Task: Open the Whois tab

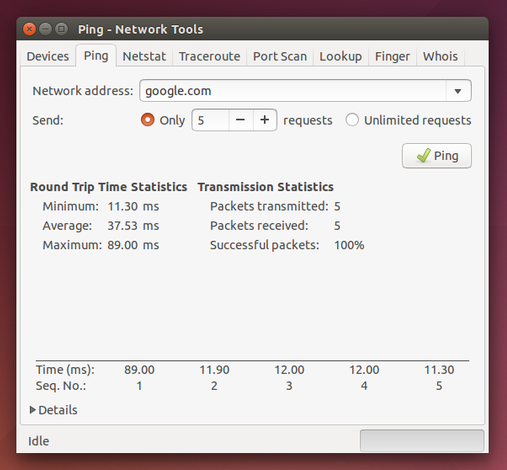Action: [x=440, y=56]
